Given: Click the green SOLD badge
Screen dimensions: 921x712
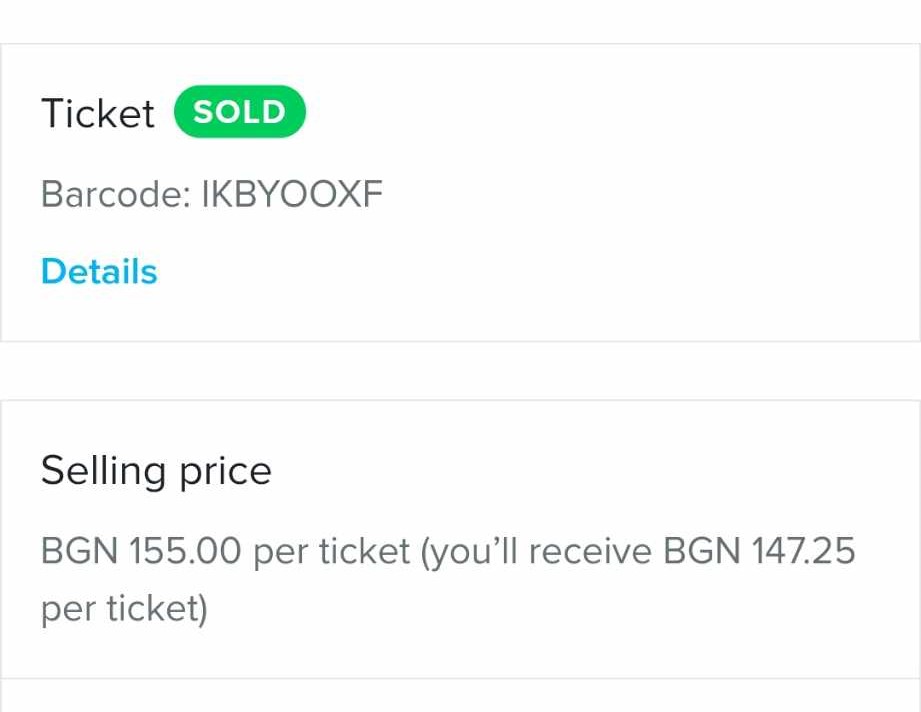Looking at the screenshot, I should (239, 112).
